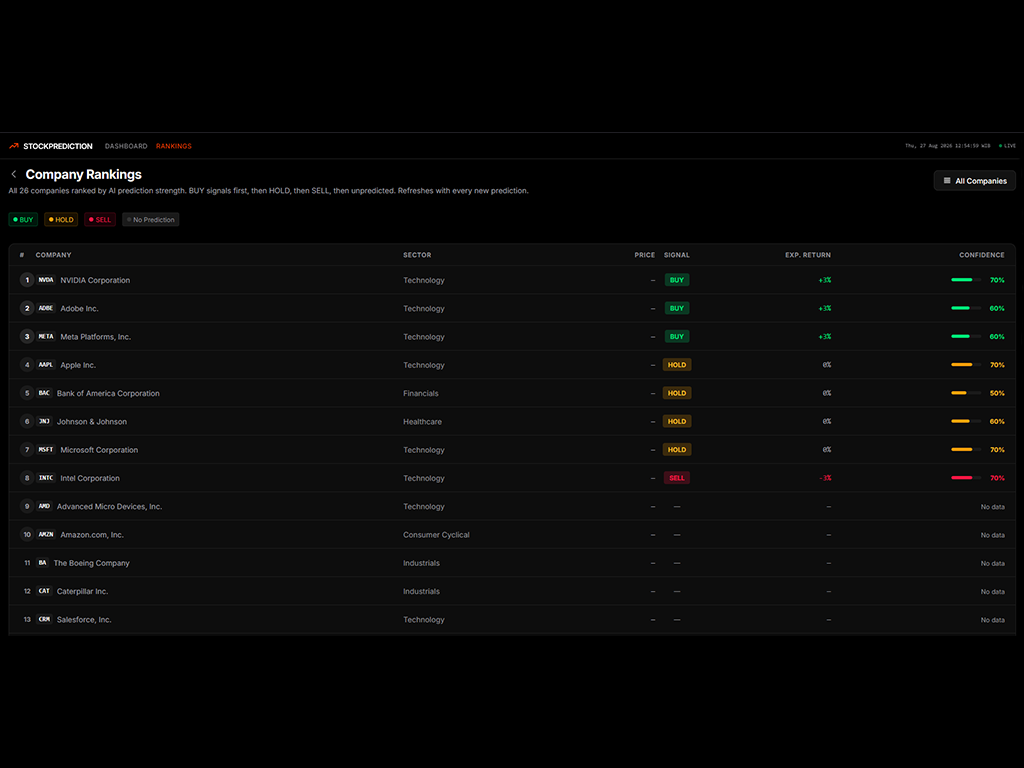Click the JNJ ticker badge
The height and width of the screenshot is (768, 1024).
(x=44, y=422)
